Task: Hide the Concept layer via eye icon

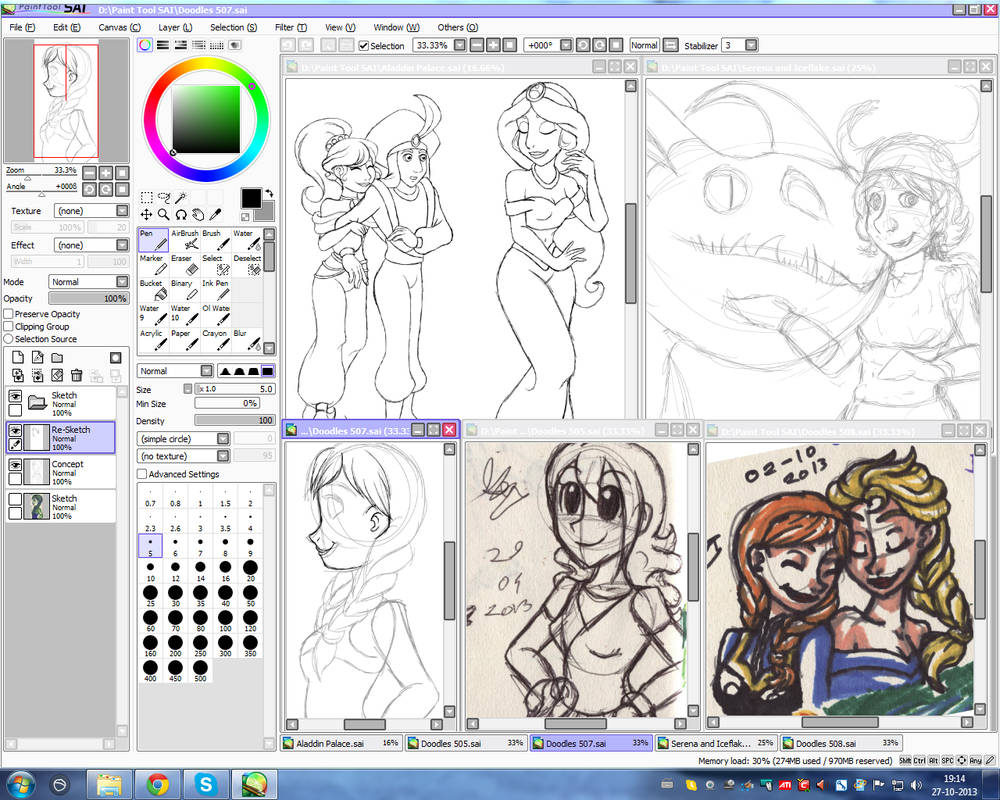Action: tap(16, 464)
